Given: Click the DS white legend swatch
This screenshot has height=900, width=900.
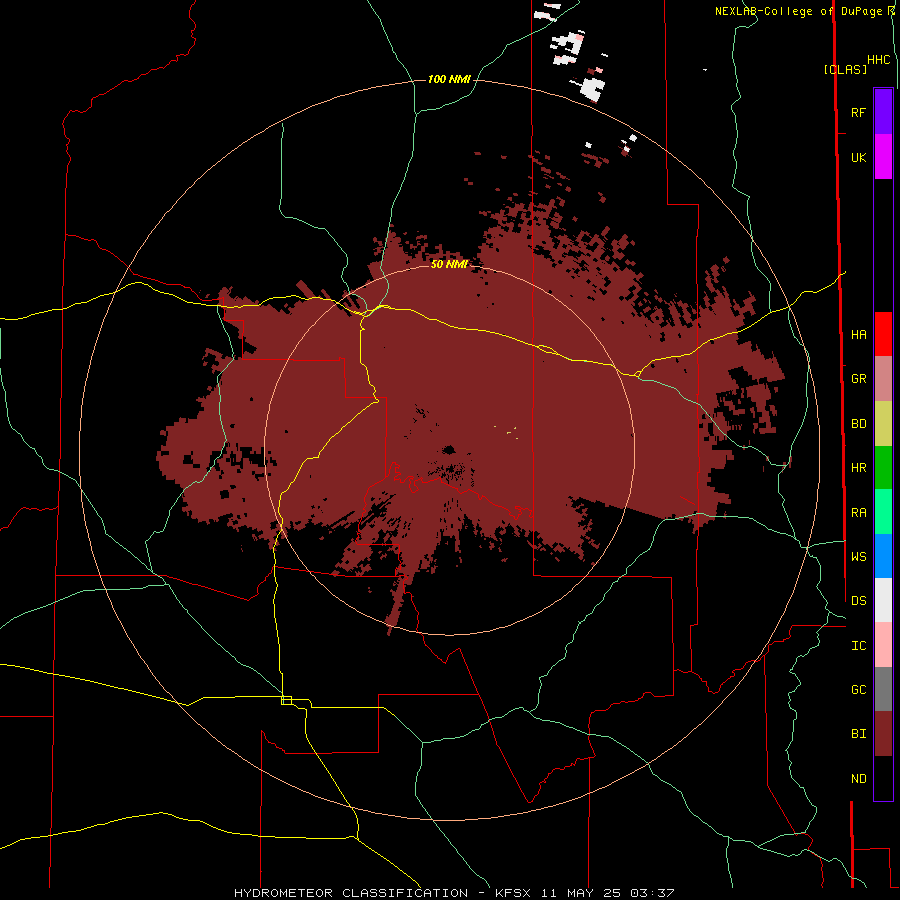Looking at the screenshot, I should point(883,600).
